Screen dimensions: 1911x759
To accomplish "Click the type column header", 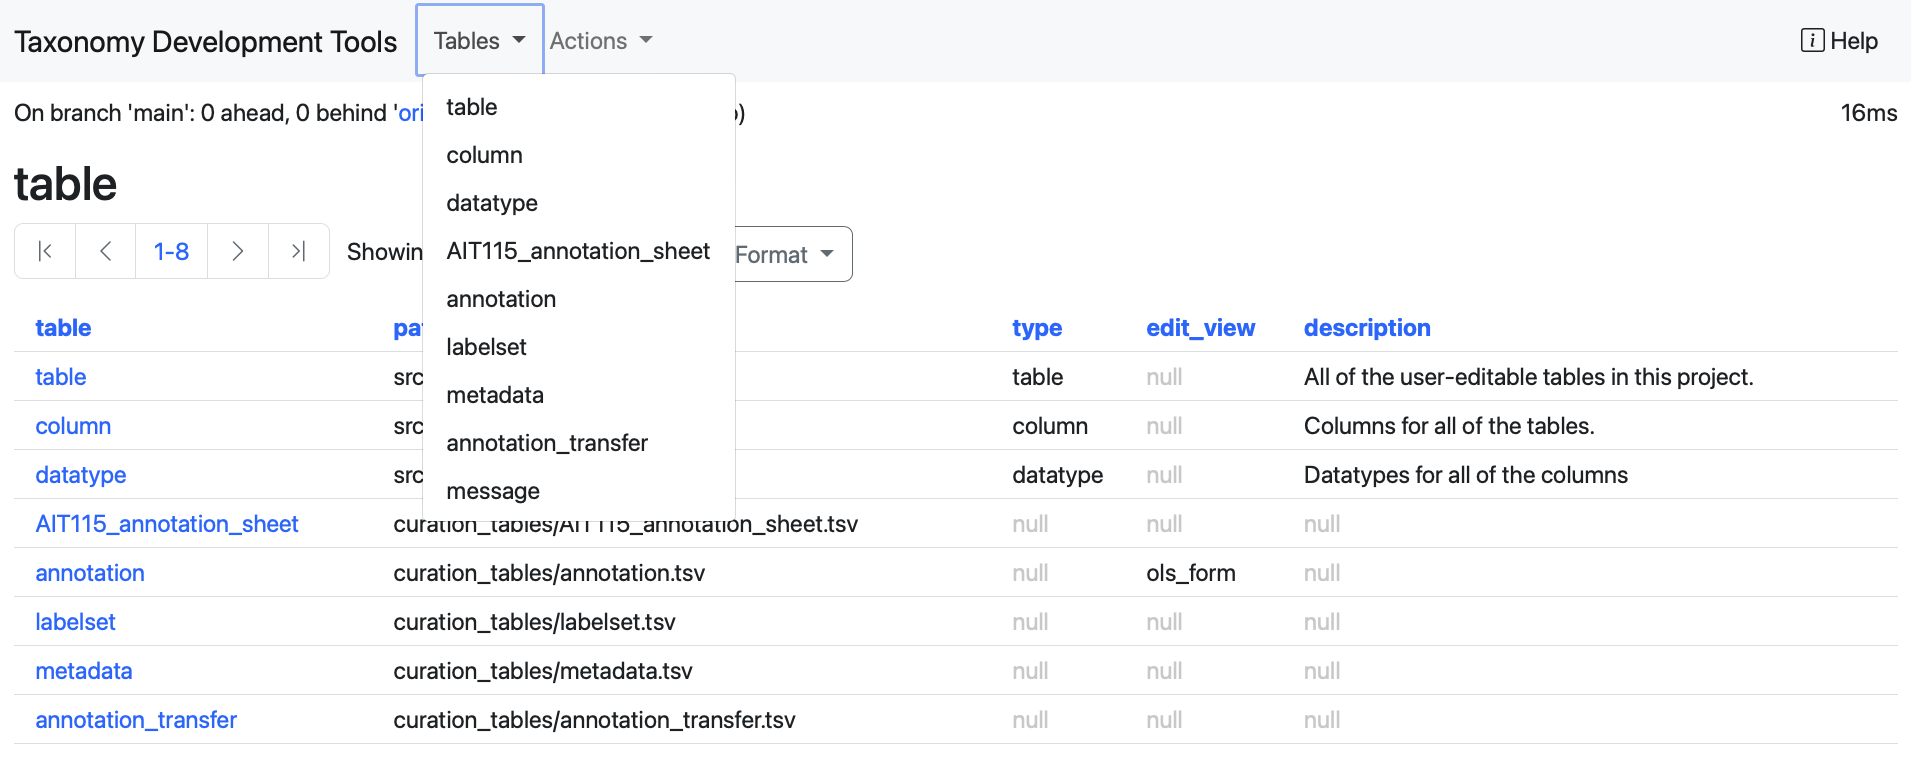I will coord(1037,328).
